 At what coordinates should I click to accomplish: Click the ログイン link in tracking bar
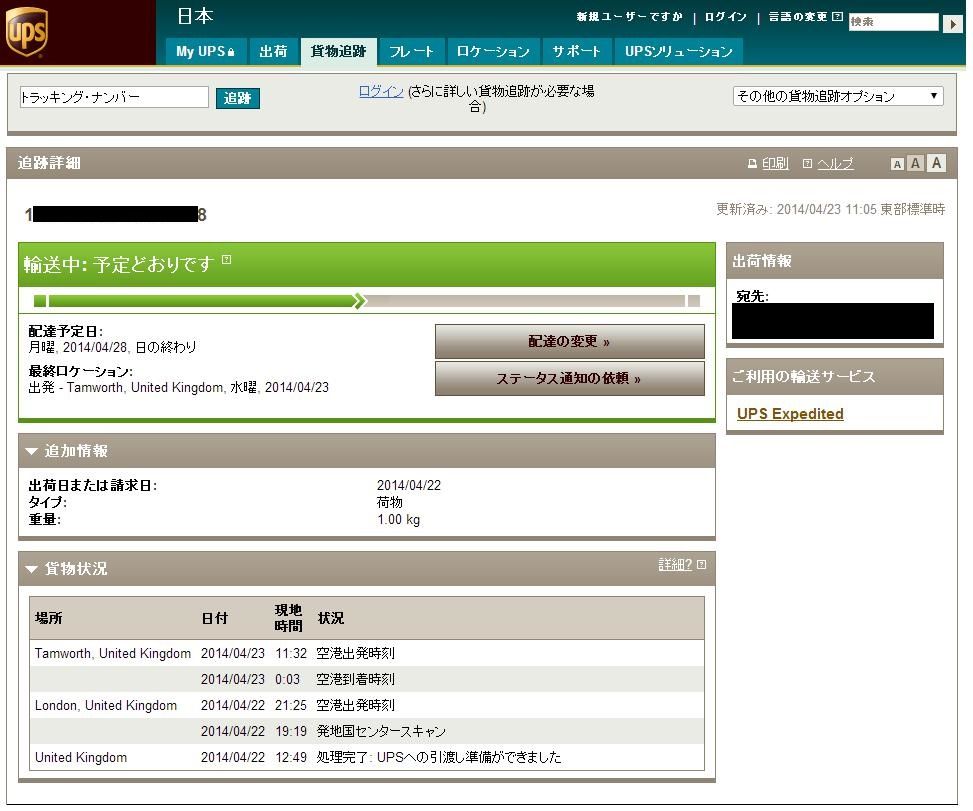381,92
